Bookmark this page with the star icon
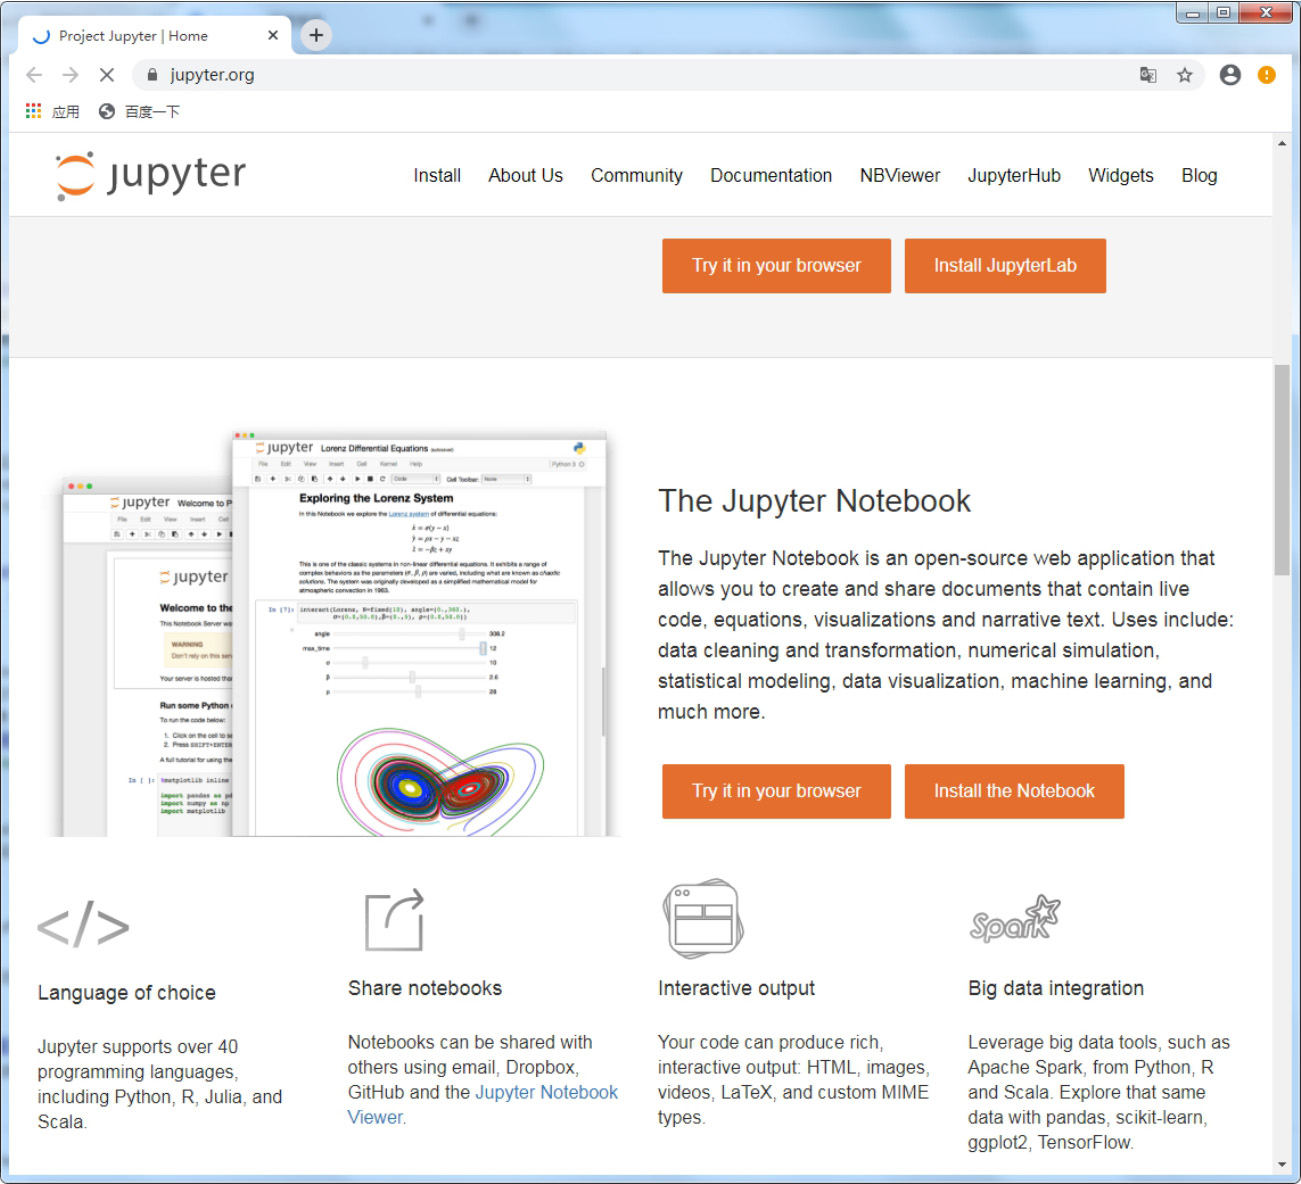 [x=1185, y=75]
